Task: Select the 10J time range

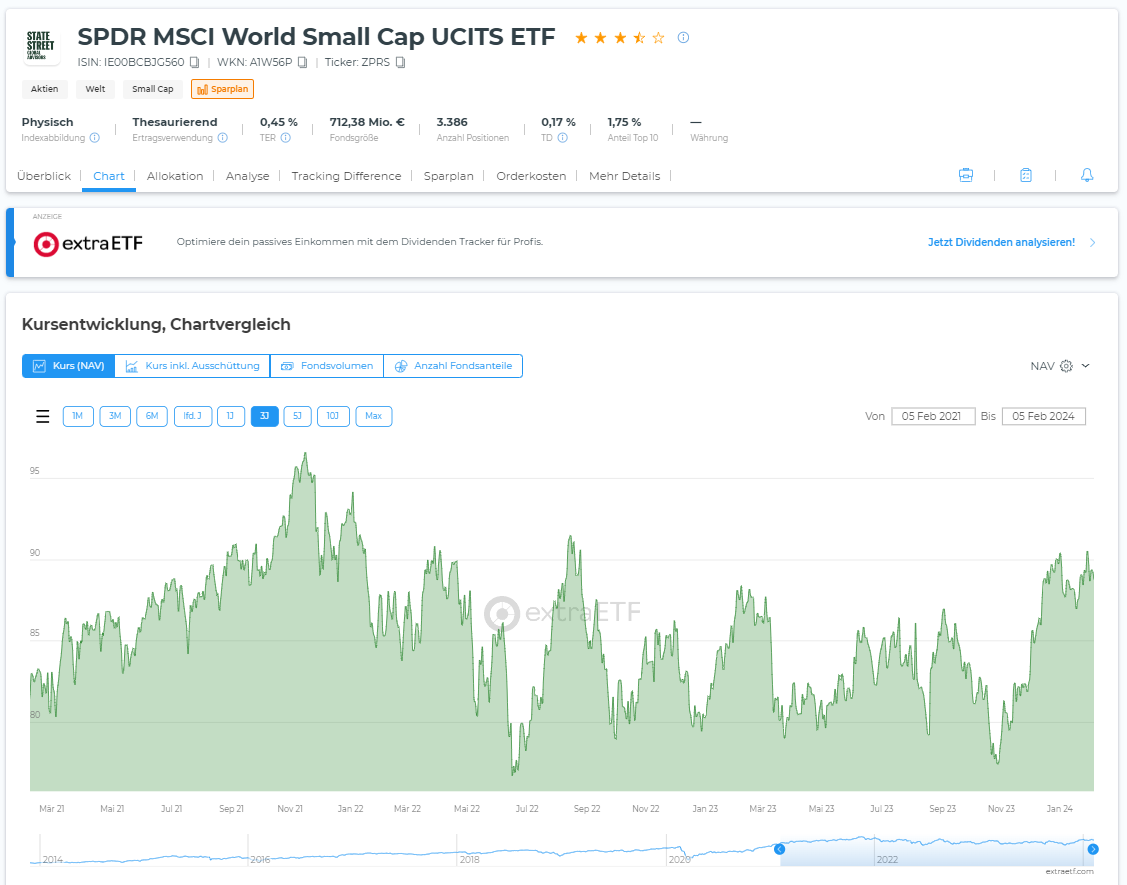Action: tap(333, 416)
